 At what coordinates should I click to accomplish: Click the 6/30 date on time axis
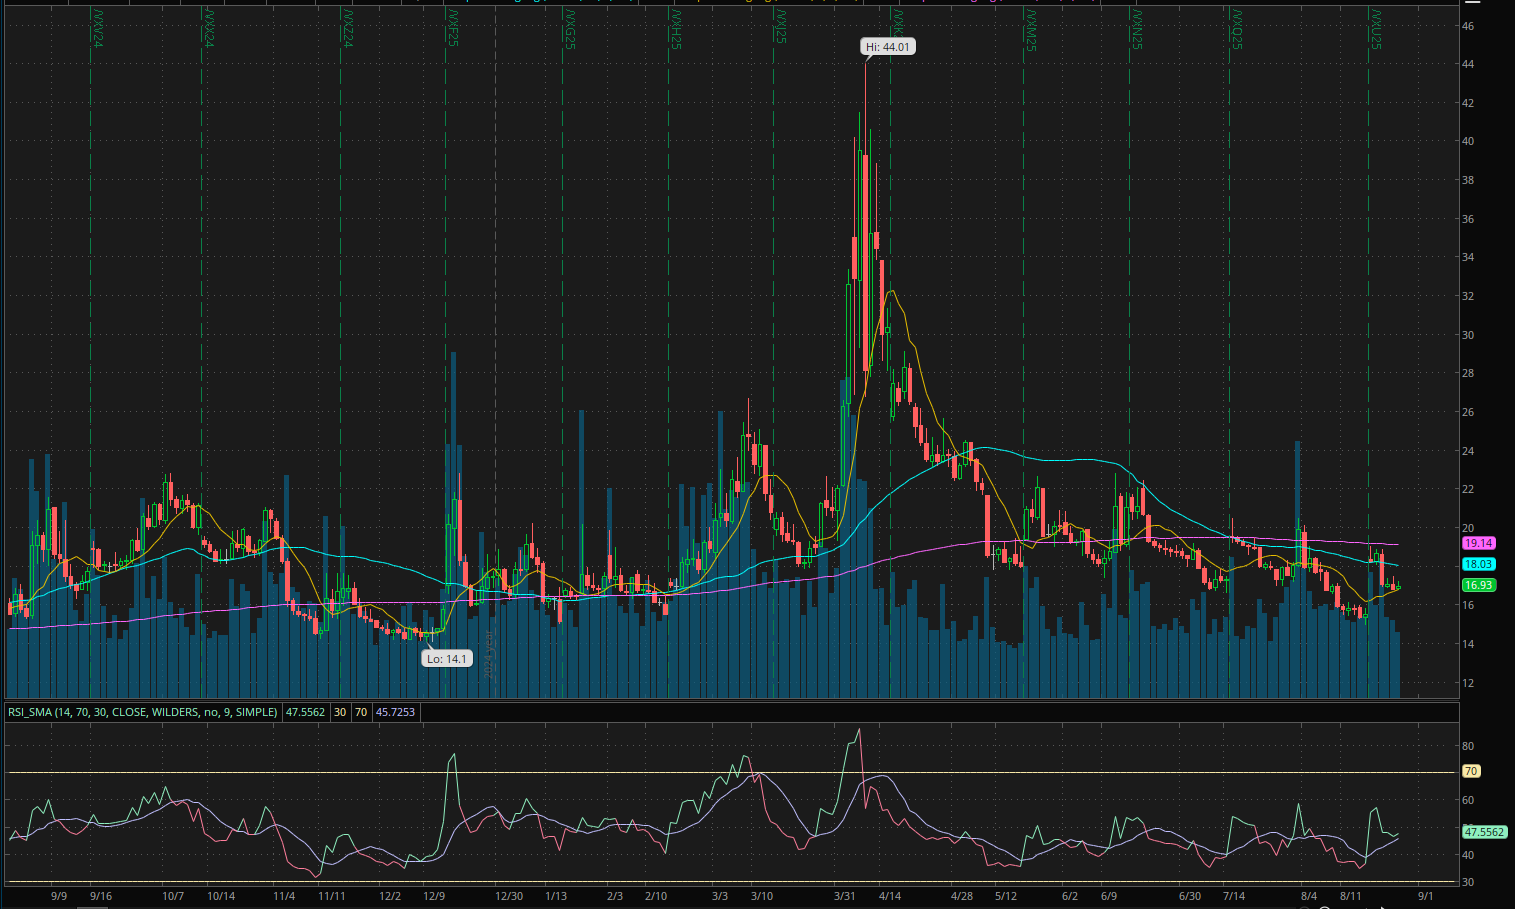[1189, 896]
